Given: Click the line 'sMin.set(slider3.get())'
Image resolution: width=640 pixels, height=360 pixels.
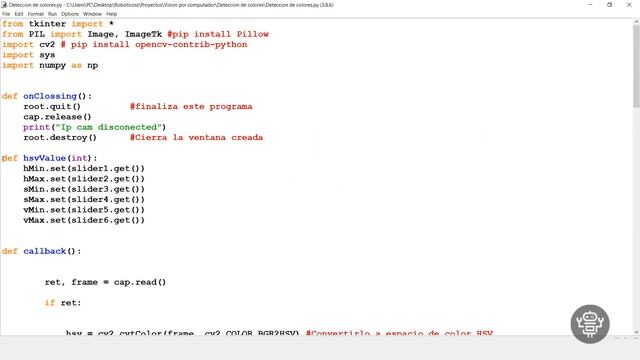Looking at the screenshot, I should point(84,189).
